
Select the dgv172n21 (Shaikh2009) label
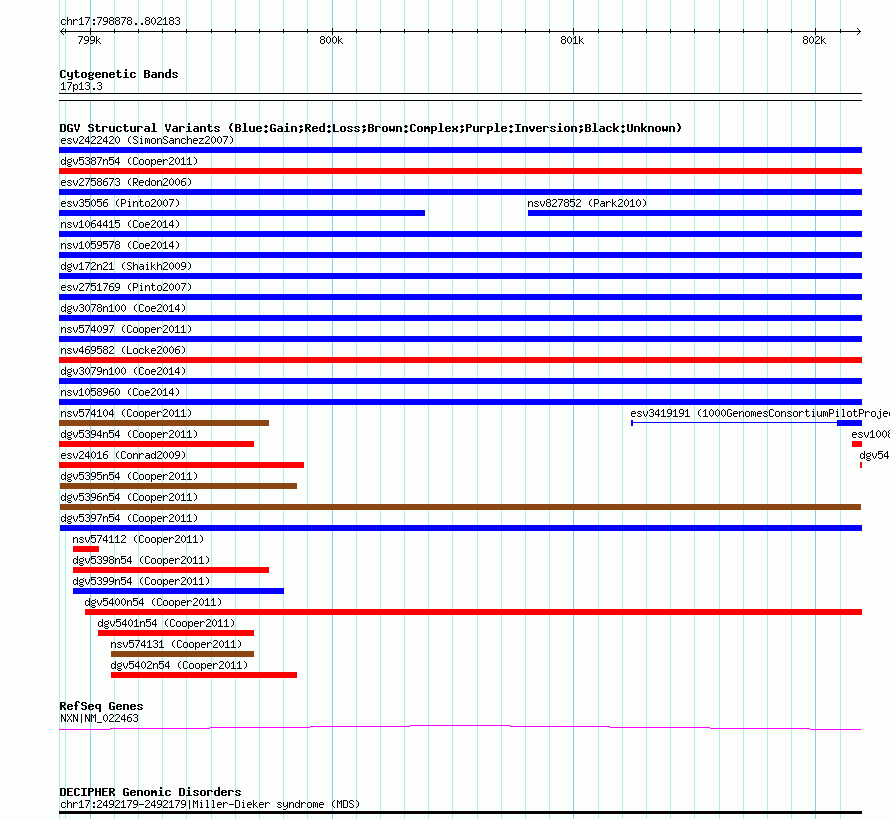[126, 266]
